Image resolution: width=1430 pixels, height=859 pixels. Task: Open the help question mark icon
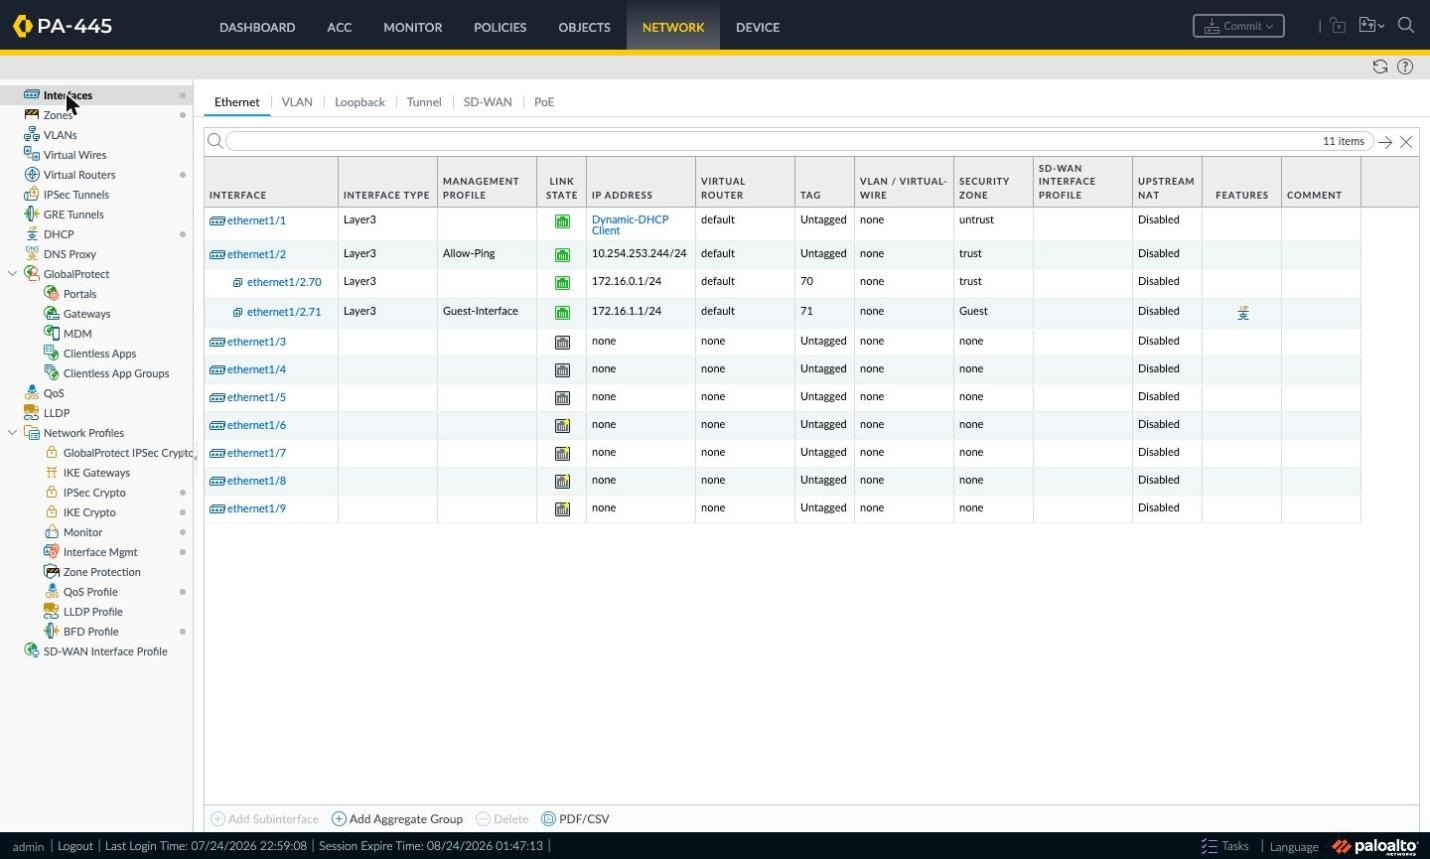[1405, 67]
